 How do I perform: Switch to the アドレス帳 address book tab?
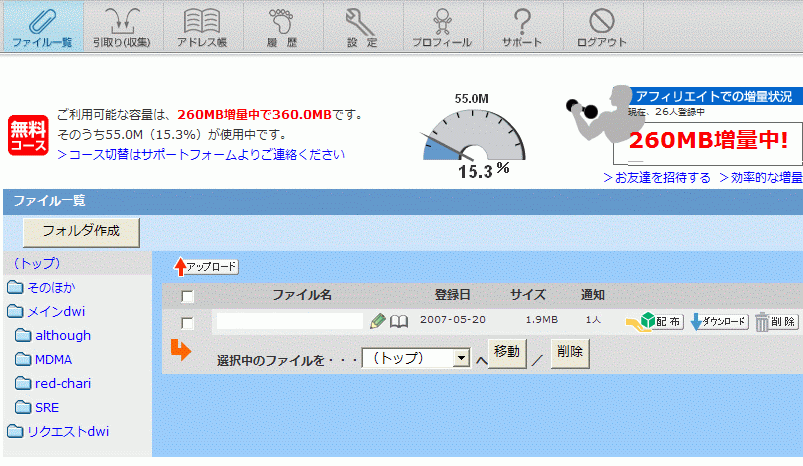(x=202, y=27)
